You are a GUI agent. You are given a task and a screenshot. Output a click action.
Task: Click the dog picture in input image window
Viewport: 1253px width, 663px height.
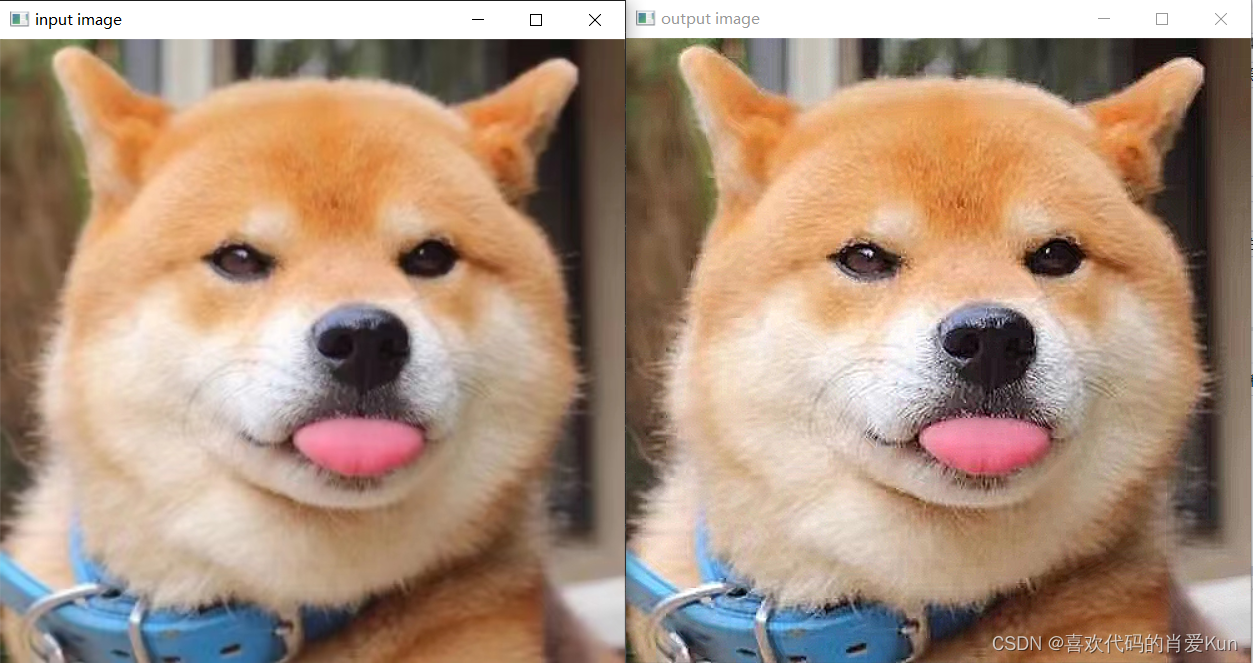point(312,351)
